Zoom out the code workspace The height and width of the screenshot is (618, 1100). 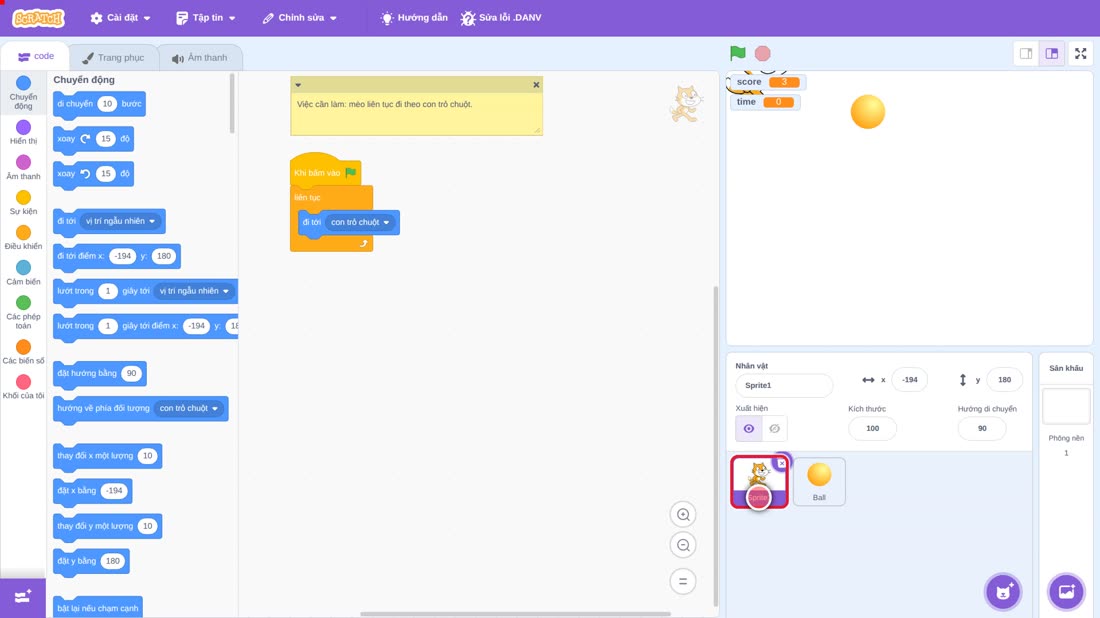683,545
